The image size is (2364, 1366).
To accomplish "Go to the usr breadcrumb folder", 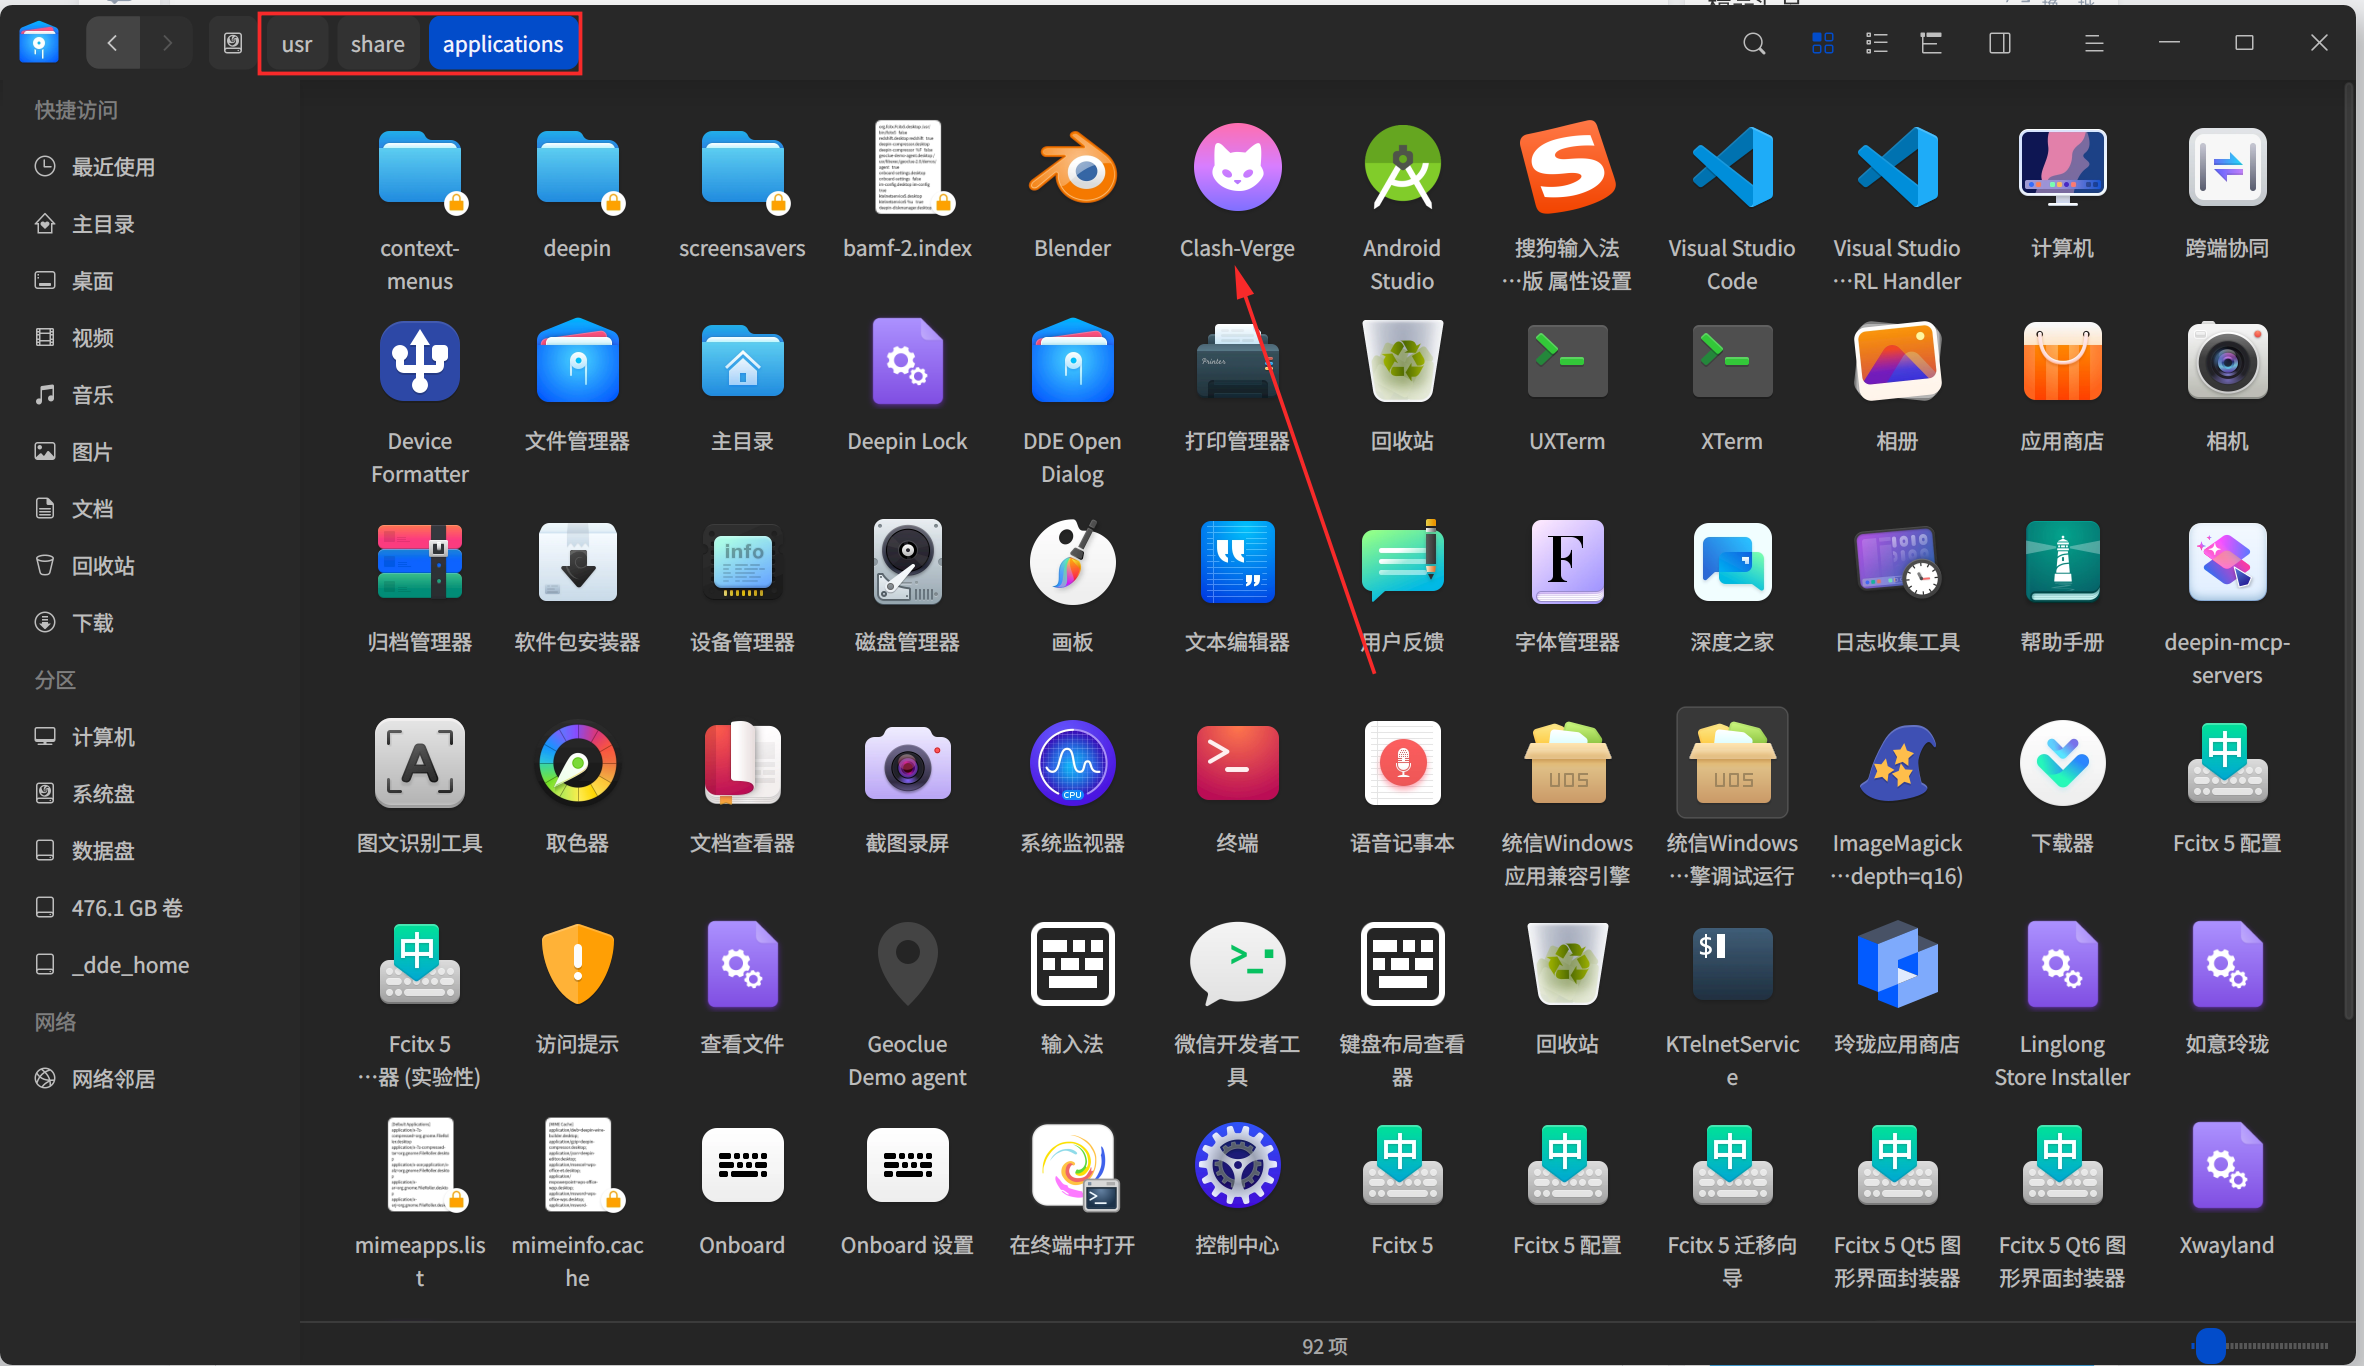I will 297,44.
